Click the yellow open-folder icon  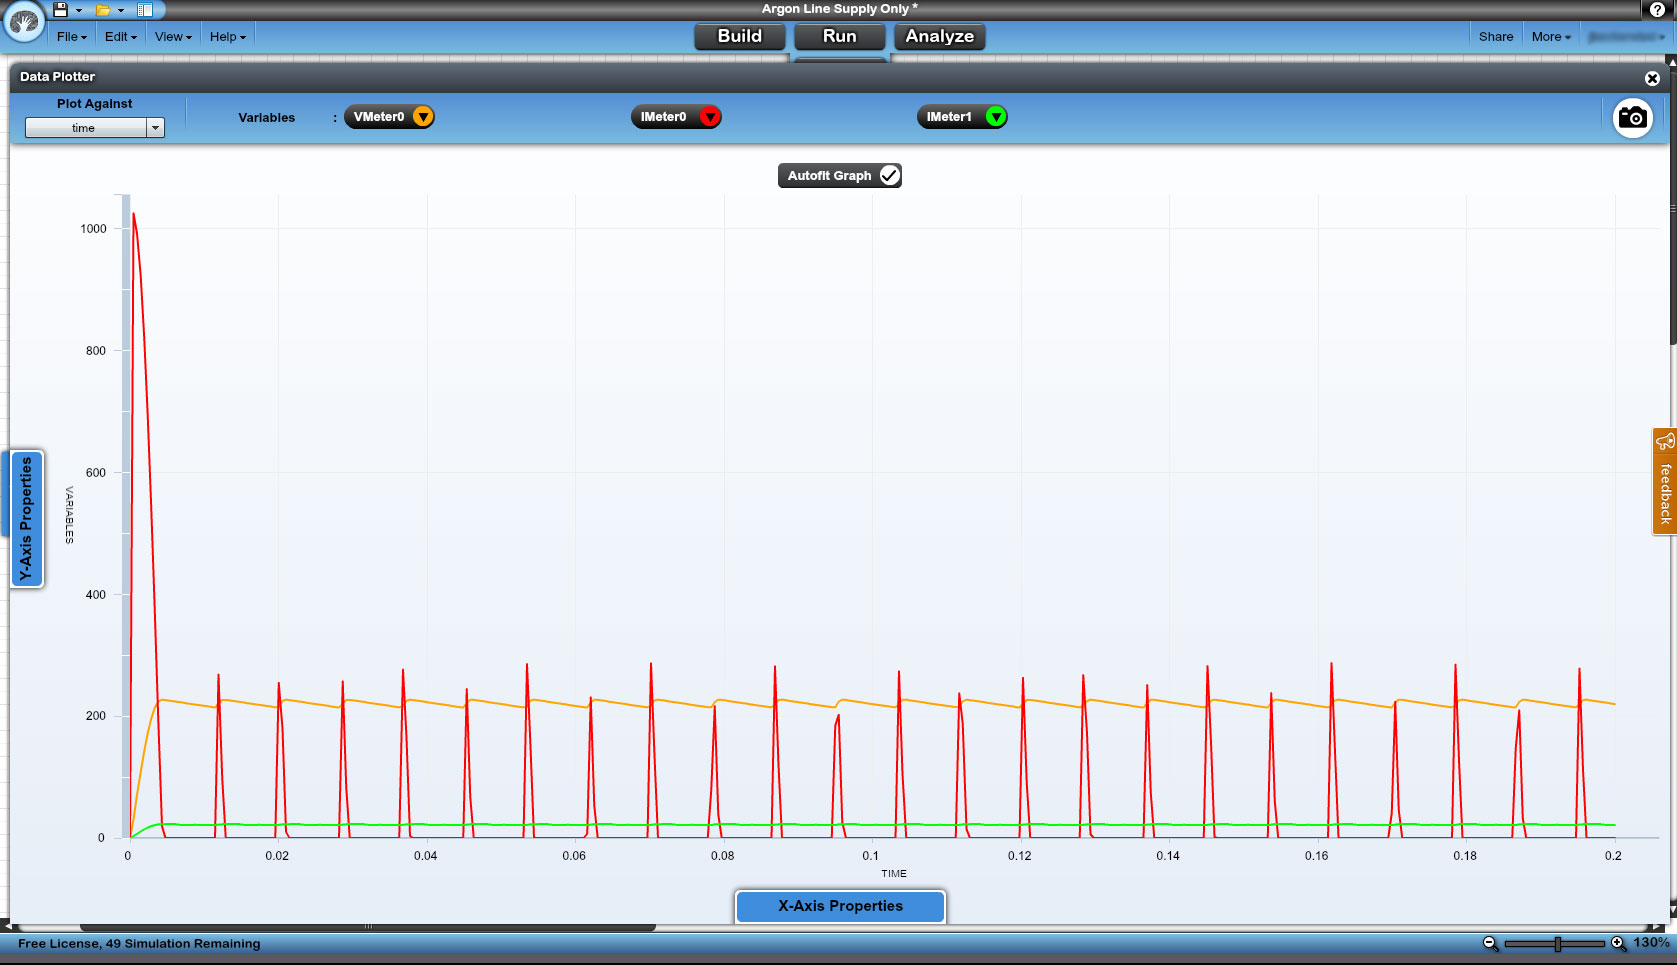(x=103, y=10)
